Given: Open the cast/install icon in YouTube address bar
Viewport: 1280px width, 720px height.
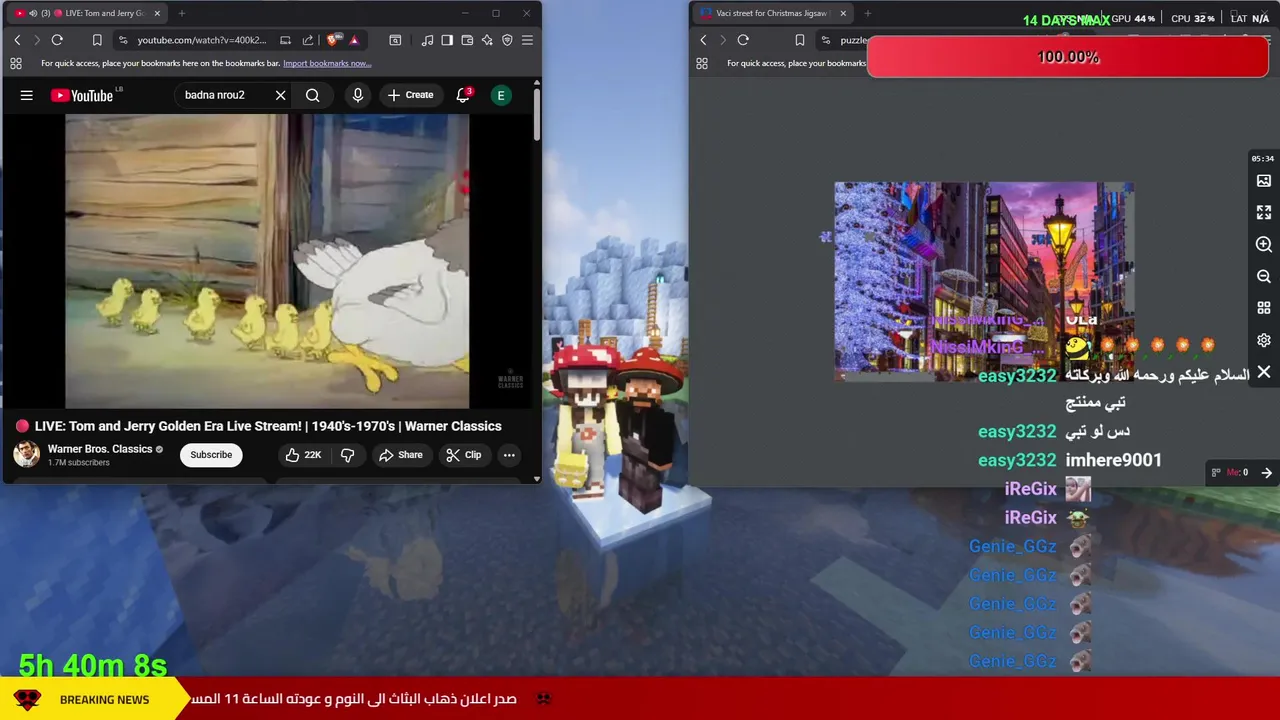Looking at the screenshot, I should [285, 40].
